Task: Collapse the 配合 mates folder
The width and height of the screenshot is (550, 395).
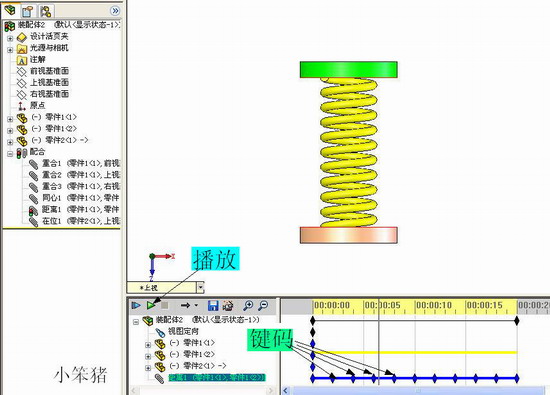Action: [x=10, y=154]
